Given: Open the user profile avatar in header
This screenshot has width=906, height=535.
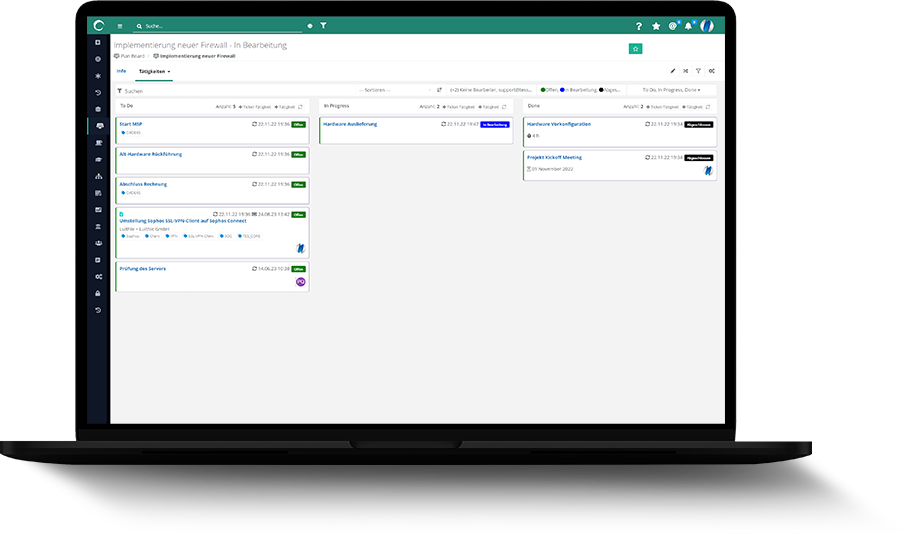Looking at the screenshot, I should pyautogui.click(x=707, y=26).
